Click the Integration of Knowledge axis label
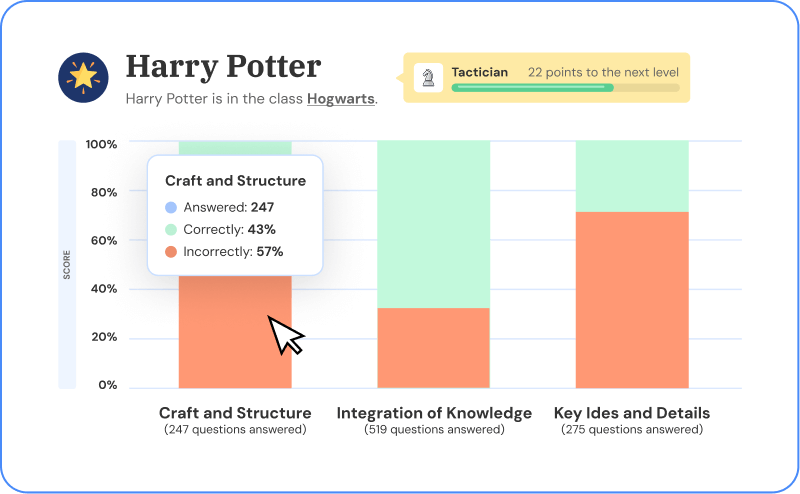The image size is (800, 494). click(x=434, y=413)
